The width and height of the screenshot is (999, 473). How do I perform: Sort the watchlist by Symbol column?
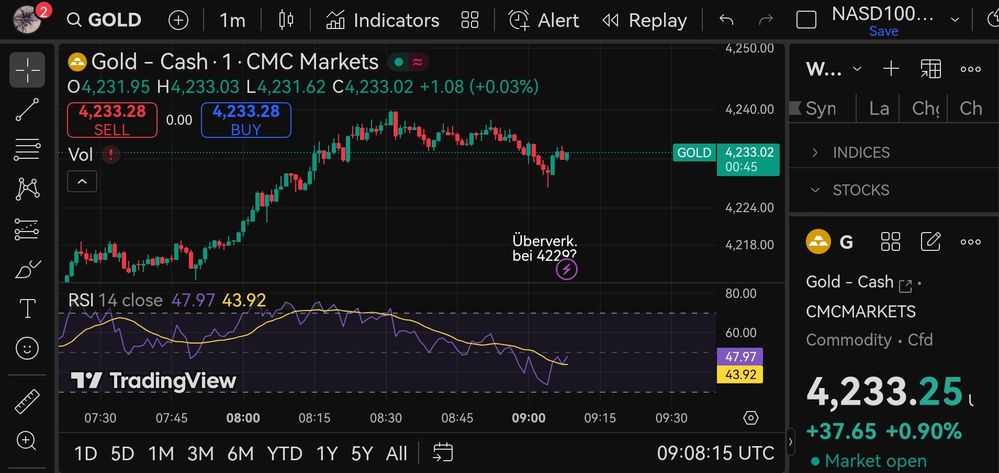821,108
